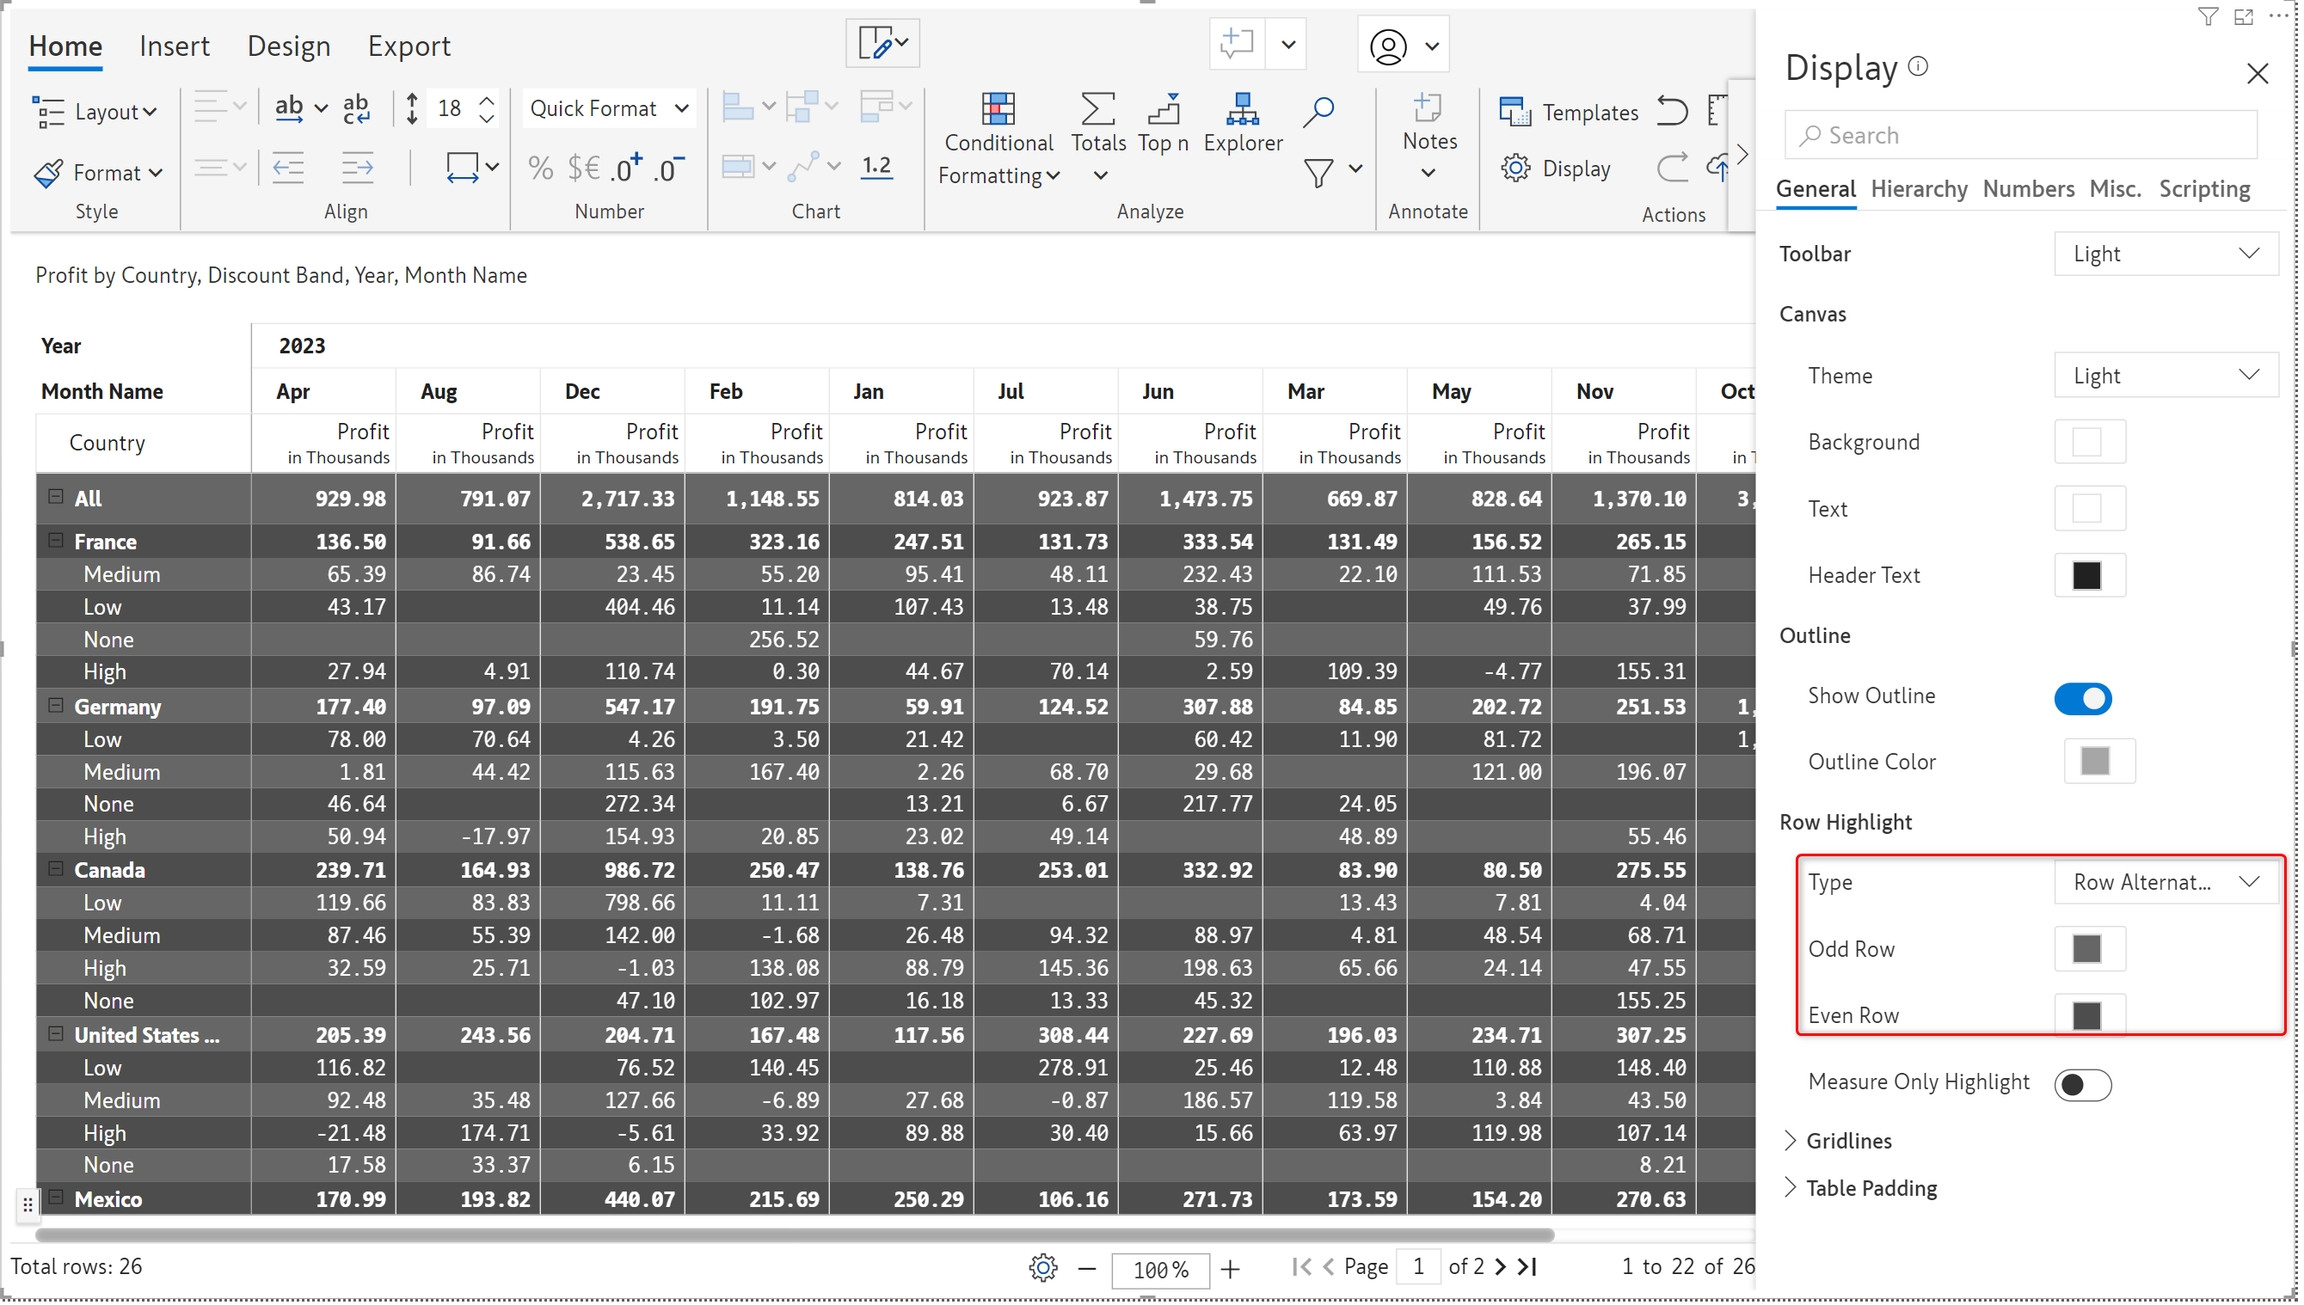Screen dimensions: 2304x1305
Task: Open pagination settings gear icon
Action: coord(1042,1268)
